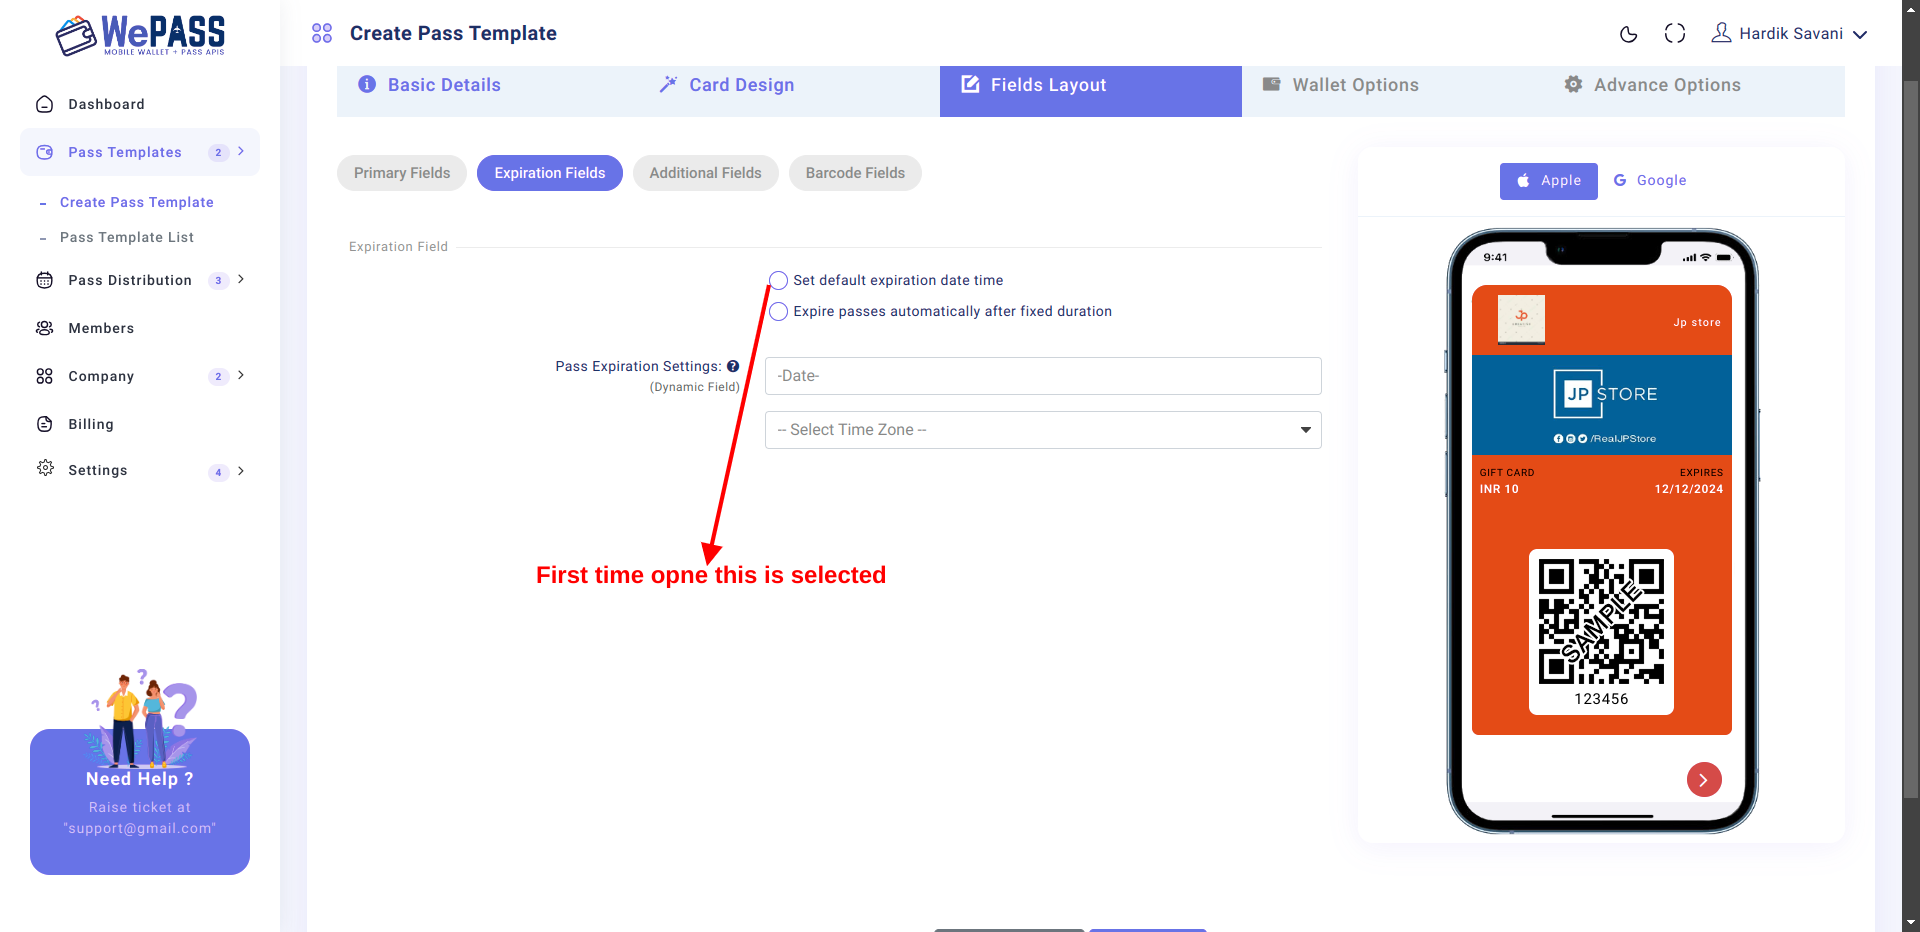Select the Barcode Fields pill
1920x932 pixels.
click(855, 173)
